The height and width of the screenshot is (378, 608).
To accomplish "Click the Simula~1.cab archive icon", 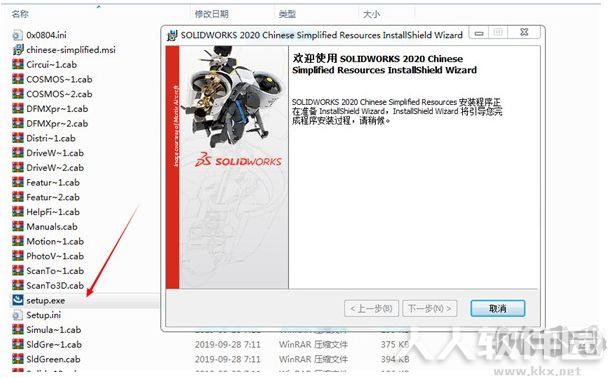I will 17,330.
